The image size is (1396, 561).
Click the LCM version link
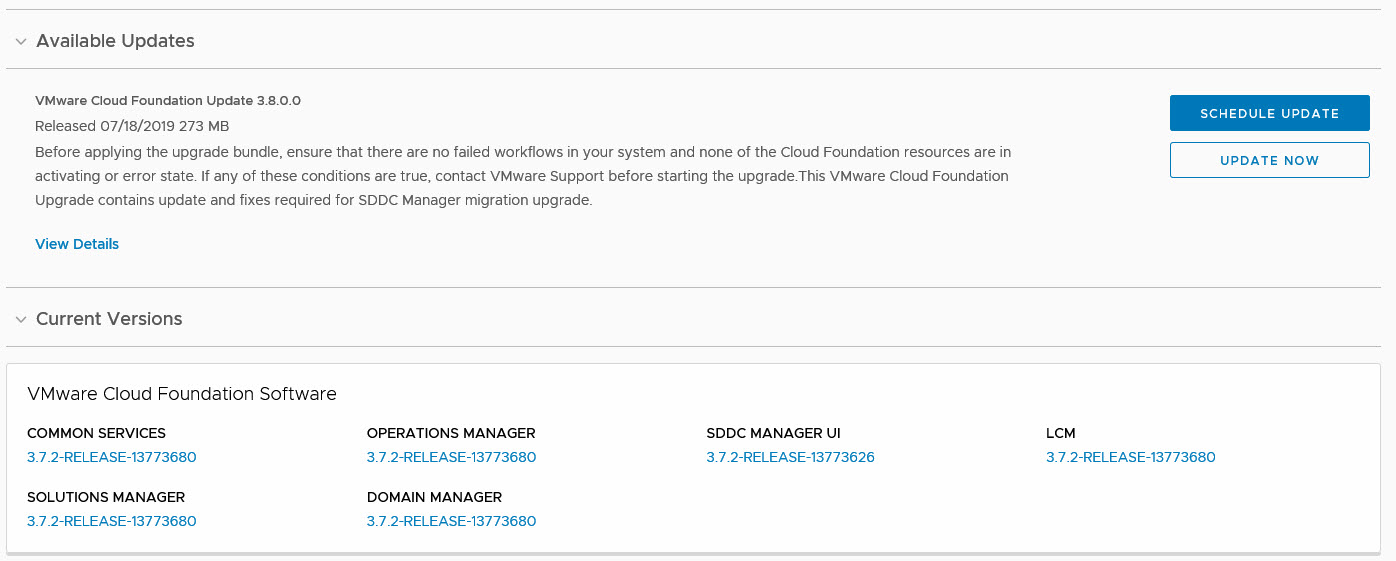[x=1130, y=458]
